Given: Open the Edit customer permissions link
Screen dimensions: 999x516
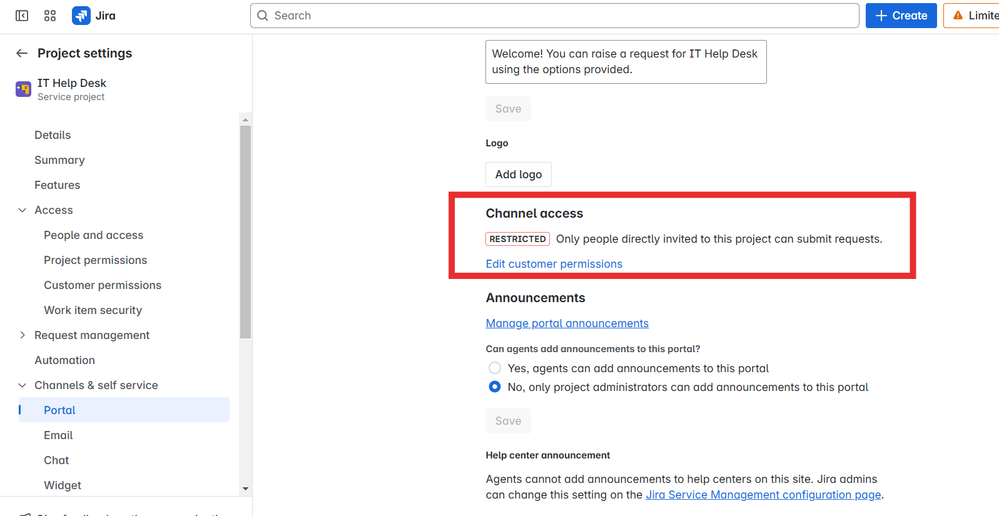Looking at the screenshot, I should point(554,264).
